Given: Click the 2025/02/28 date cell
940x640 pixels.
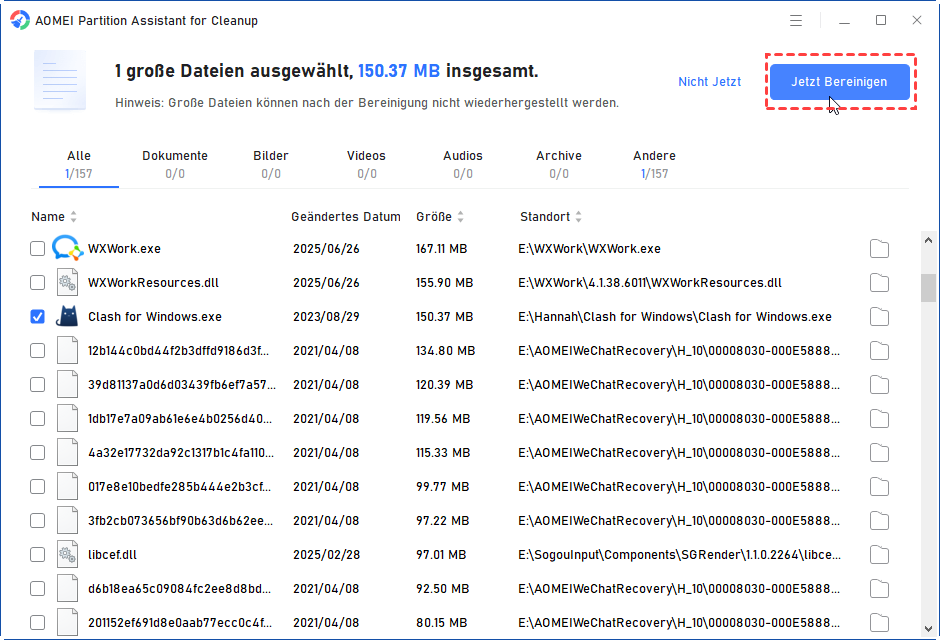Looking at the screenshot, I should pos(326,555).
